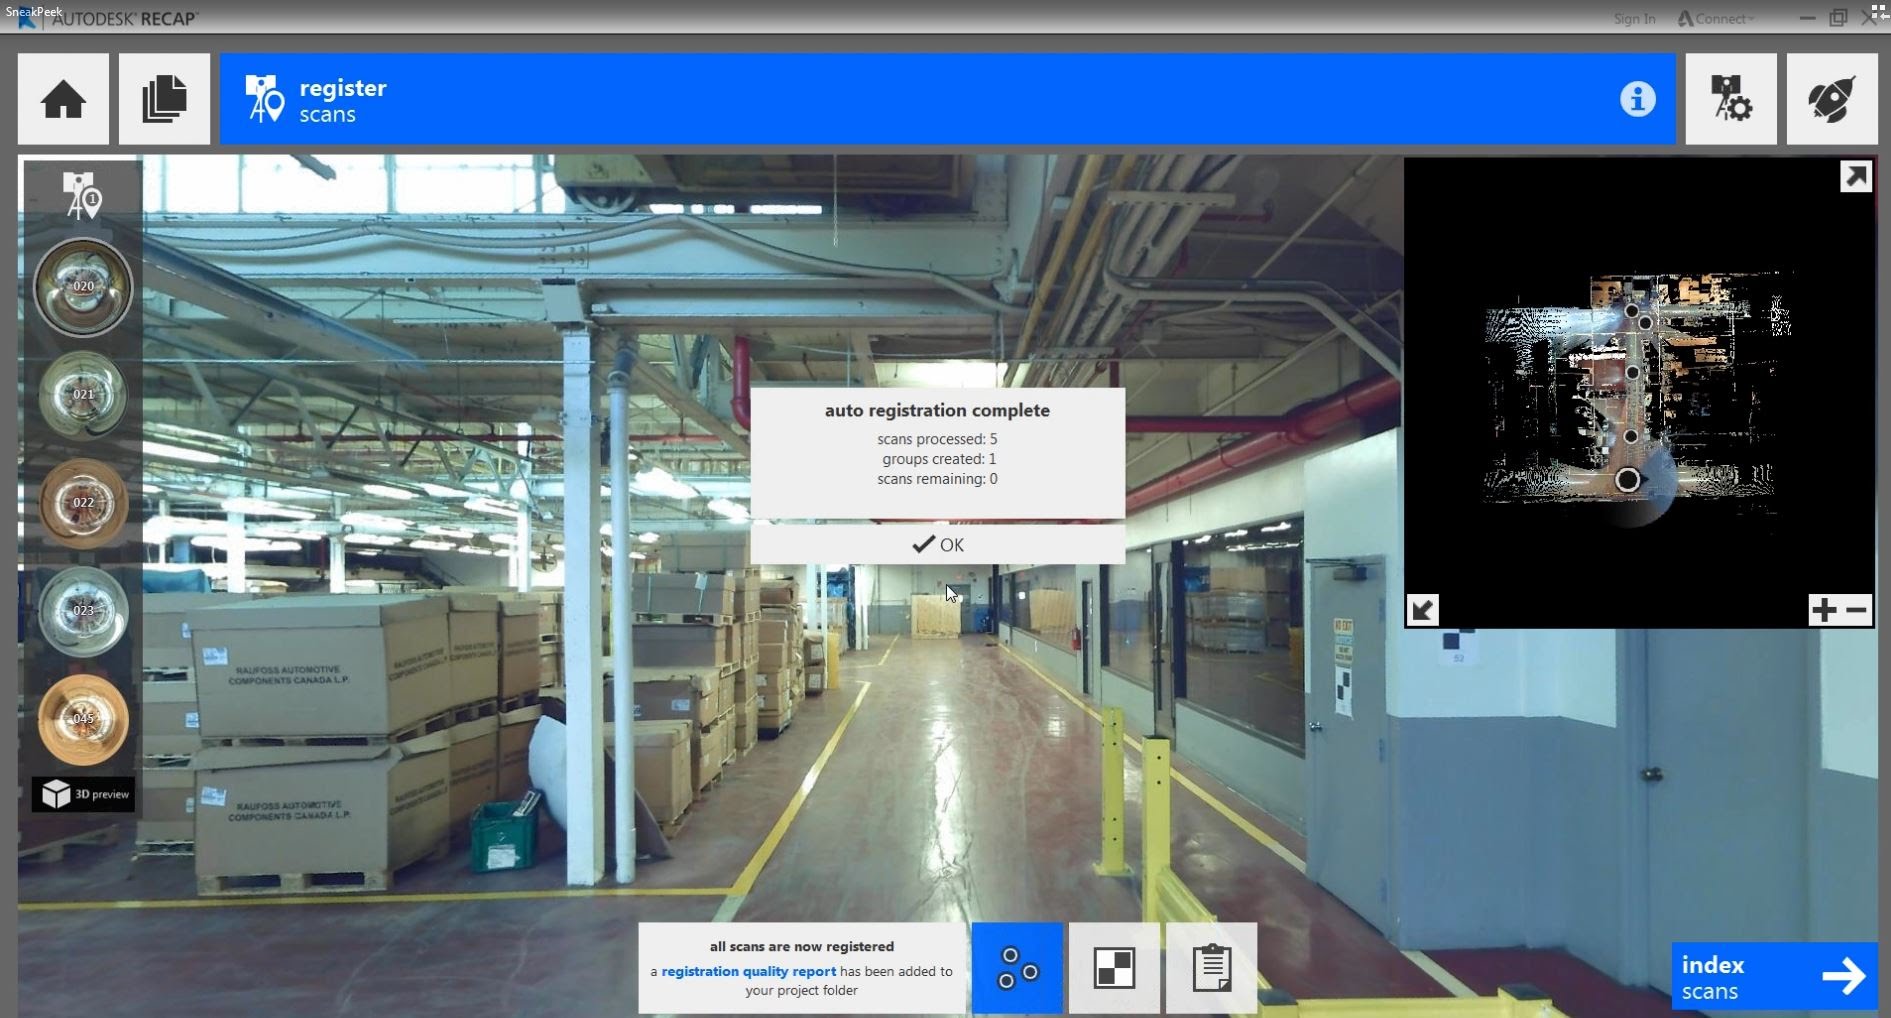Go to the Home screen
Screen dimensions: 1891x1018
pos(63,99)
